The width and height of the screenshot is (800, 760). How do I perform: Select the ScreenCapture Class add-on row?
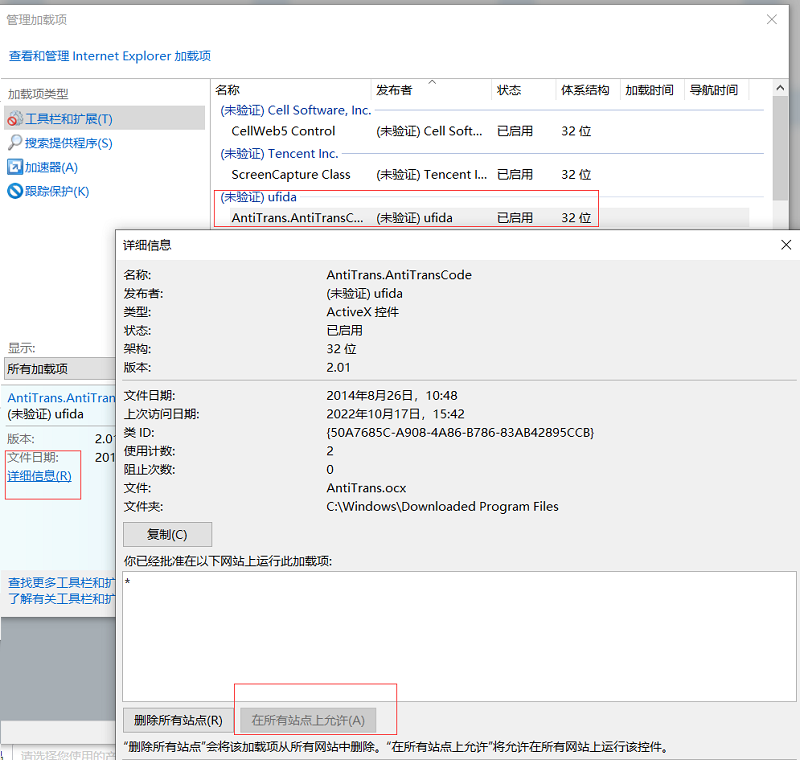[290, 174]
